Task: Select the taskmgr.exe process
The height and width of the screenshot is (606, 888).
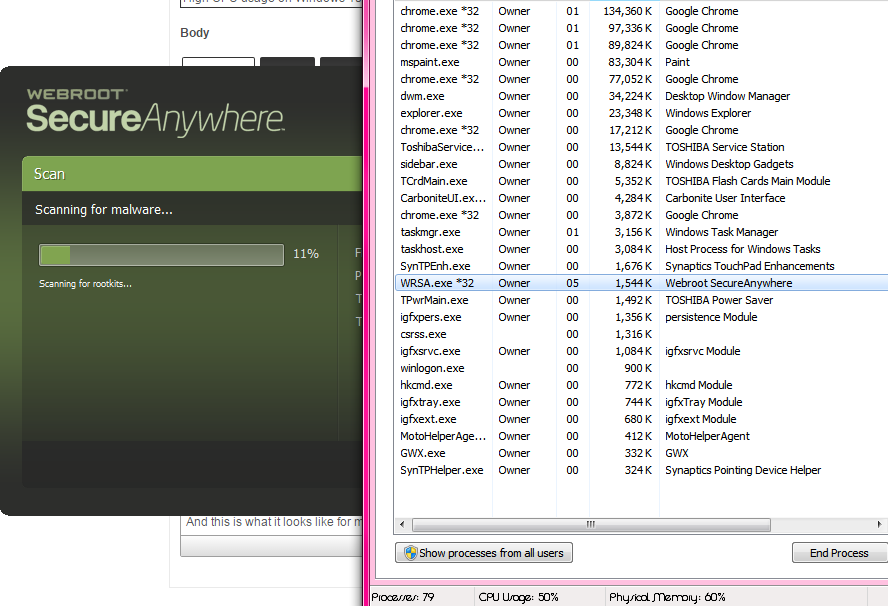Action: click(641, 232)
